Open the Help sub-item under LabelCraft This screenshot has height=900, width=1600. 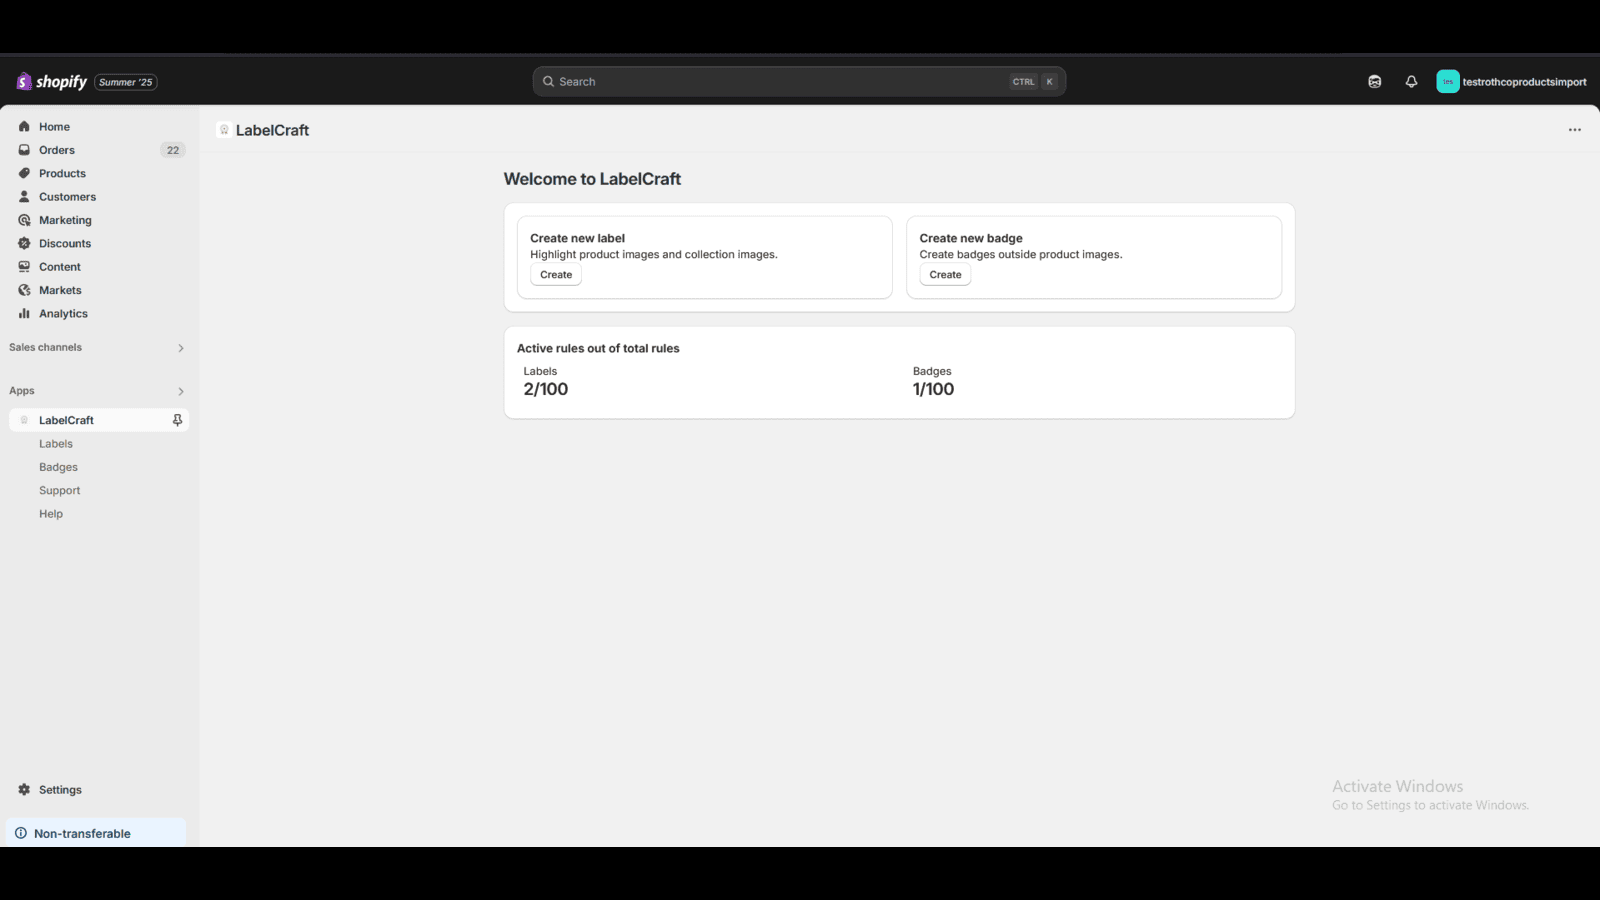pyautogui.click(x=51, y=514)
